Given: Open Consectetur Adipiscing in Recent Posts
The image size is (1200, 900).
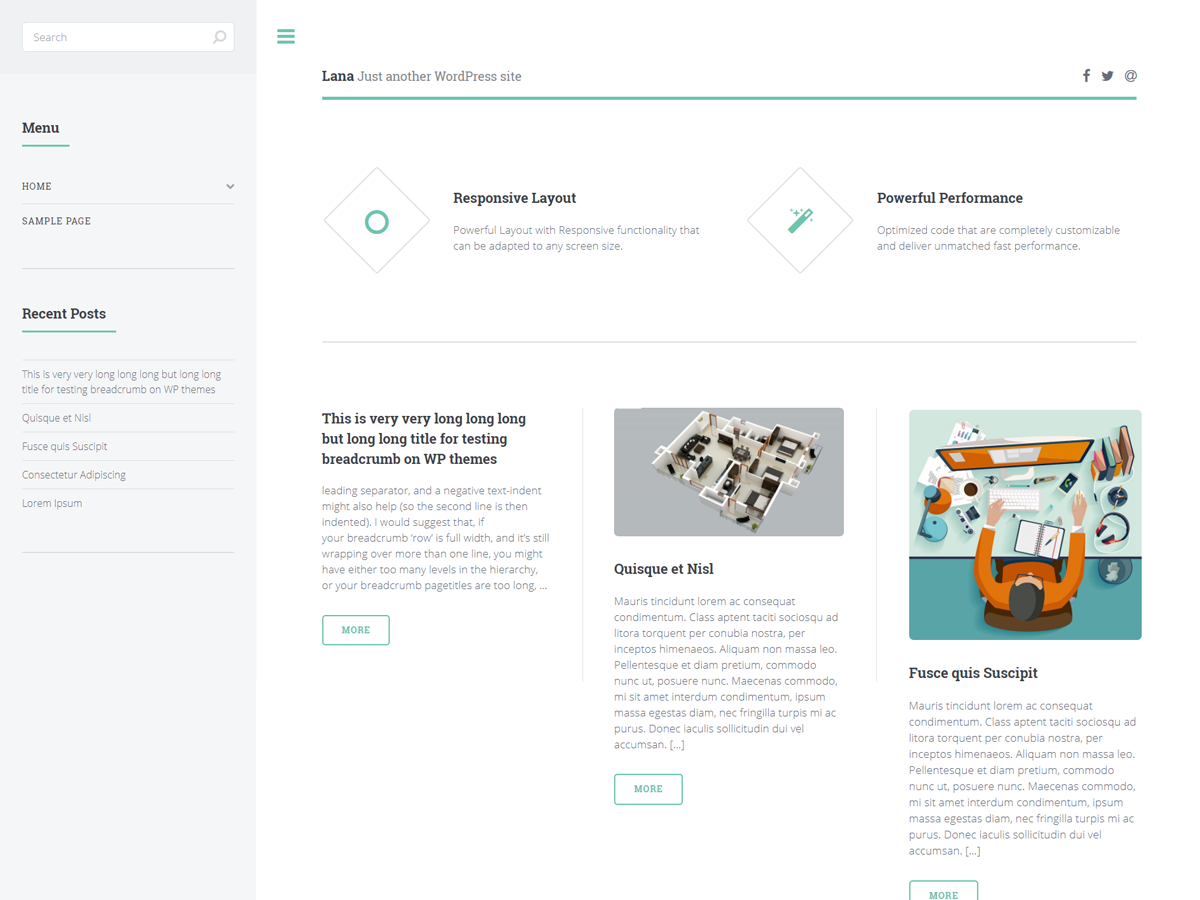Looking at the screenshot, I should coord(74,475).
